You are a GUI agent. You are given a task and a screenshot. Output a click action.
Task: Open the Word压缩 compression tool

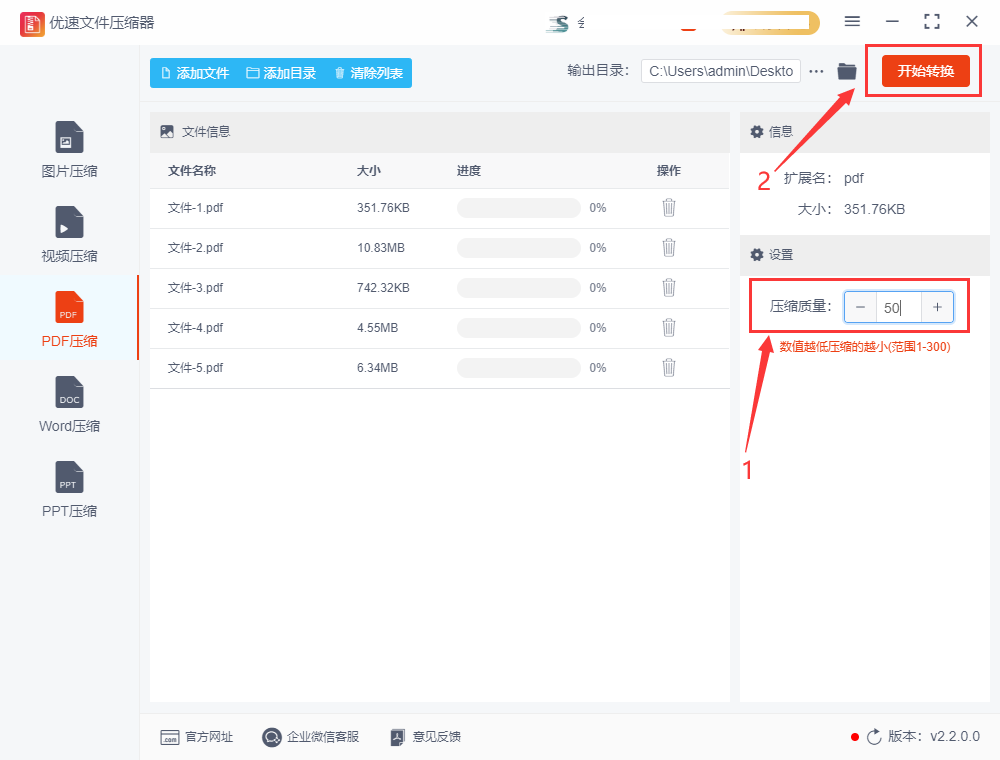pyautogui.click(x=69, y=404)
